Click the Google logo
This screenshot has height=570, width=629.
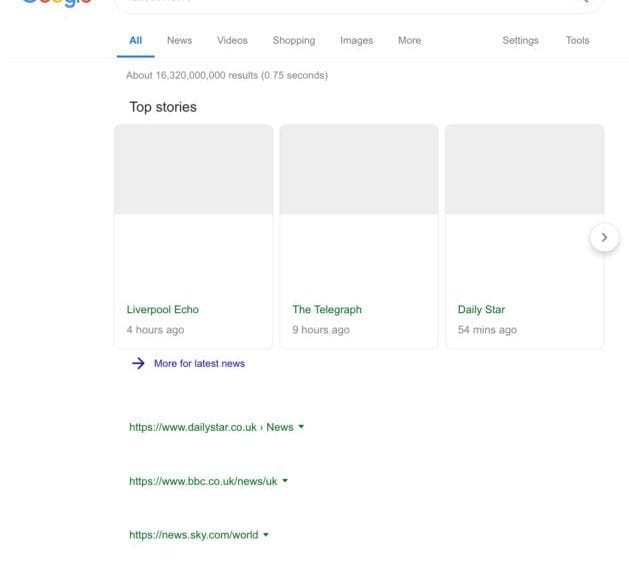pyautogui.click(x=57, y=3)
